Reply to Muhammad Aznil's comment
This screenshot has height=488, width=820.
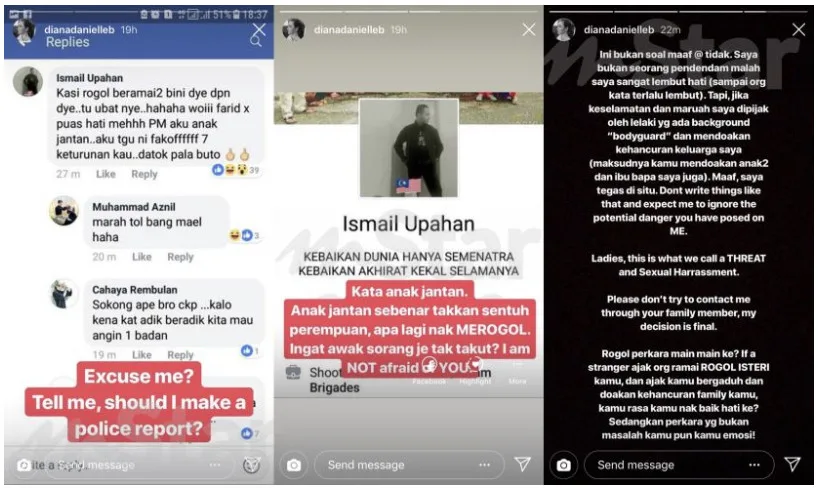(x=180, y=257)
